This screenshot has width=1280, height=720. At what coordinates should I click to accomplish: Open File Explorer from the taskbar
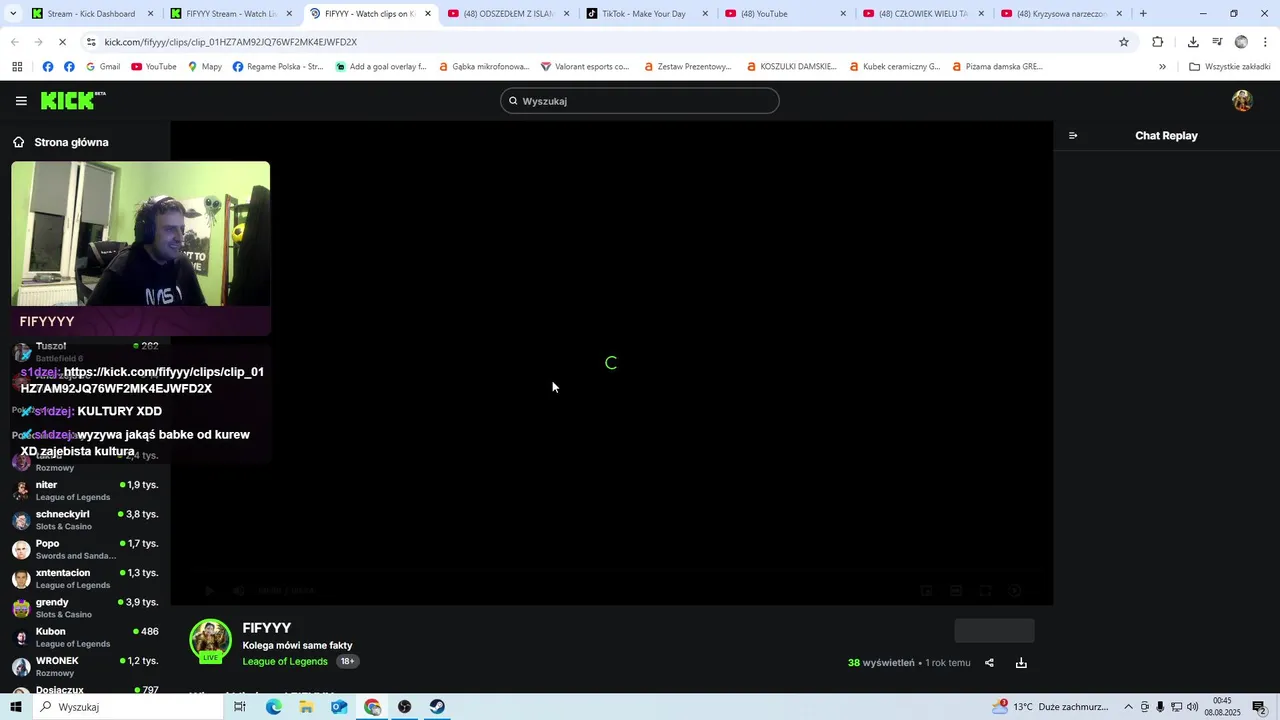306,707
